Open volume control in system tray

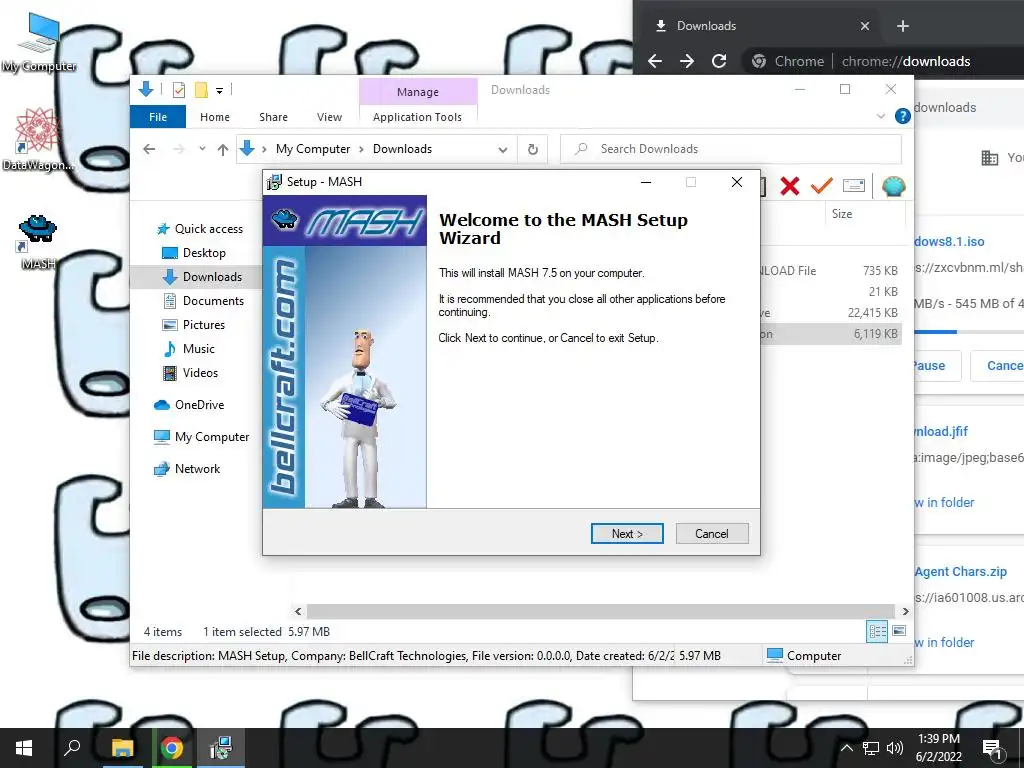pyautogui.click(x=895, y=748)
